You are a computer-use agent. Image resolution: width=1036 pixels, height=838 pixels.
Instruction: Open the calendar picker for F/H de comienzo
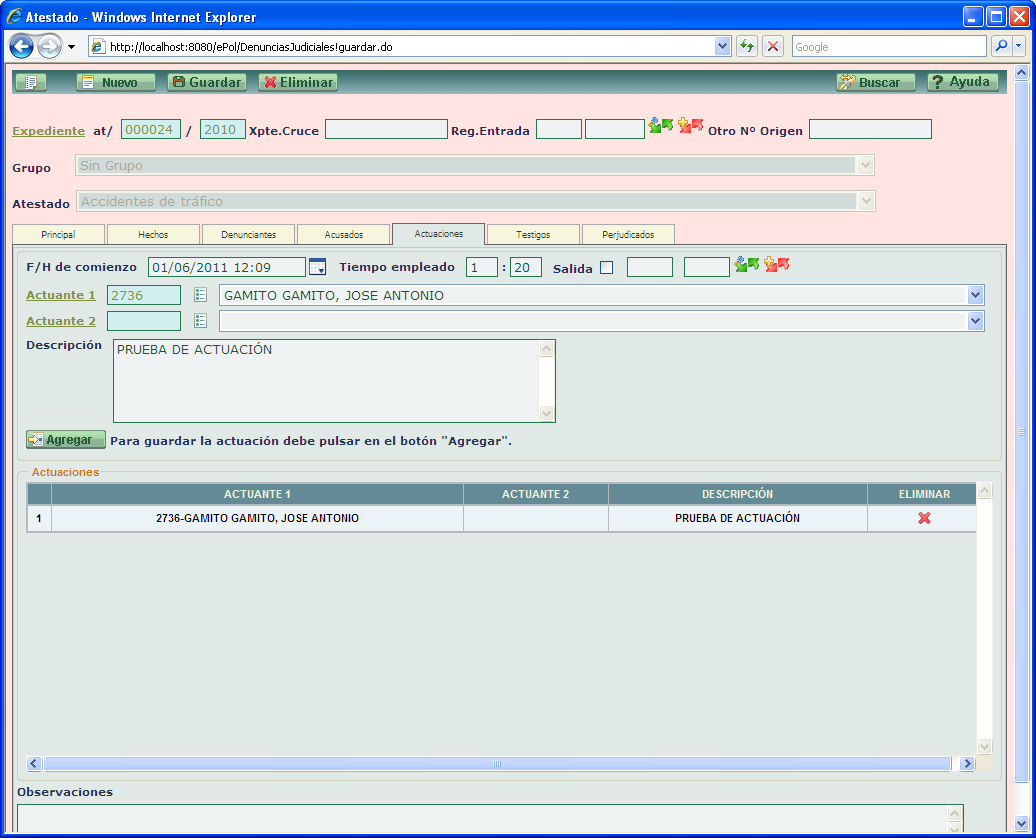tap(317, 267)
